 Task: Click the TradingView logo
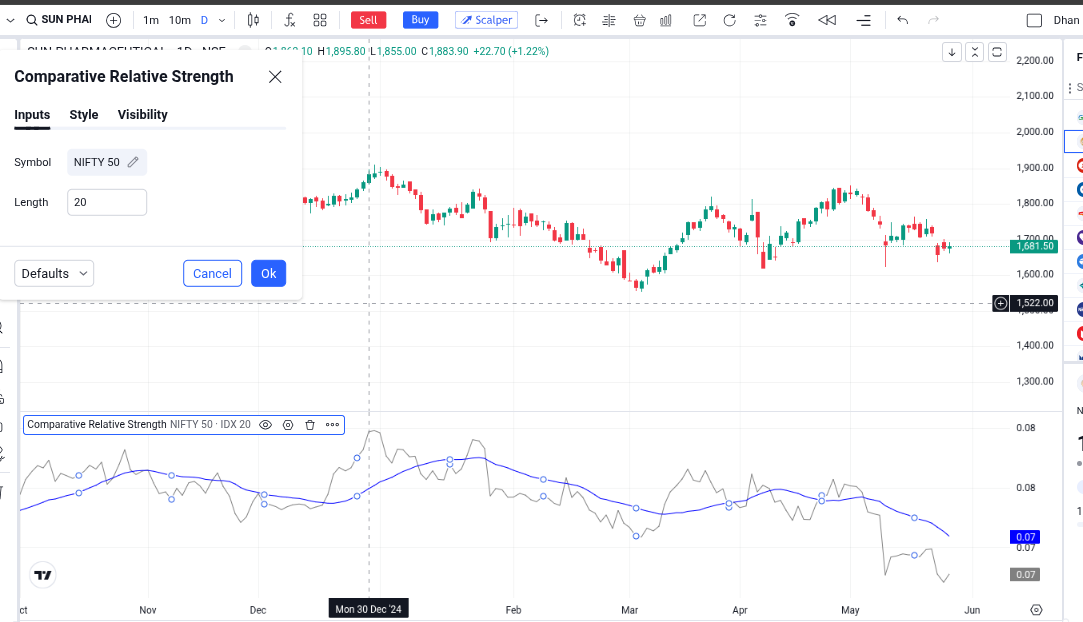click(x=43, y=575)
